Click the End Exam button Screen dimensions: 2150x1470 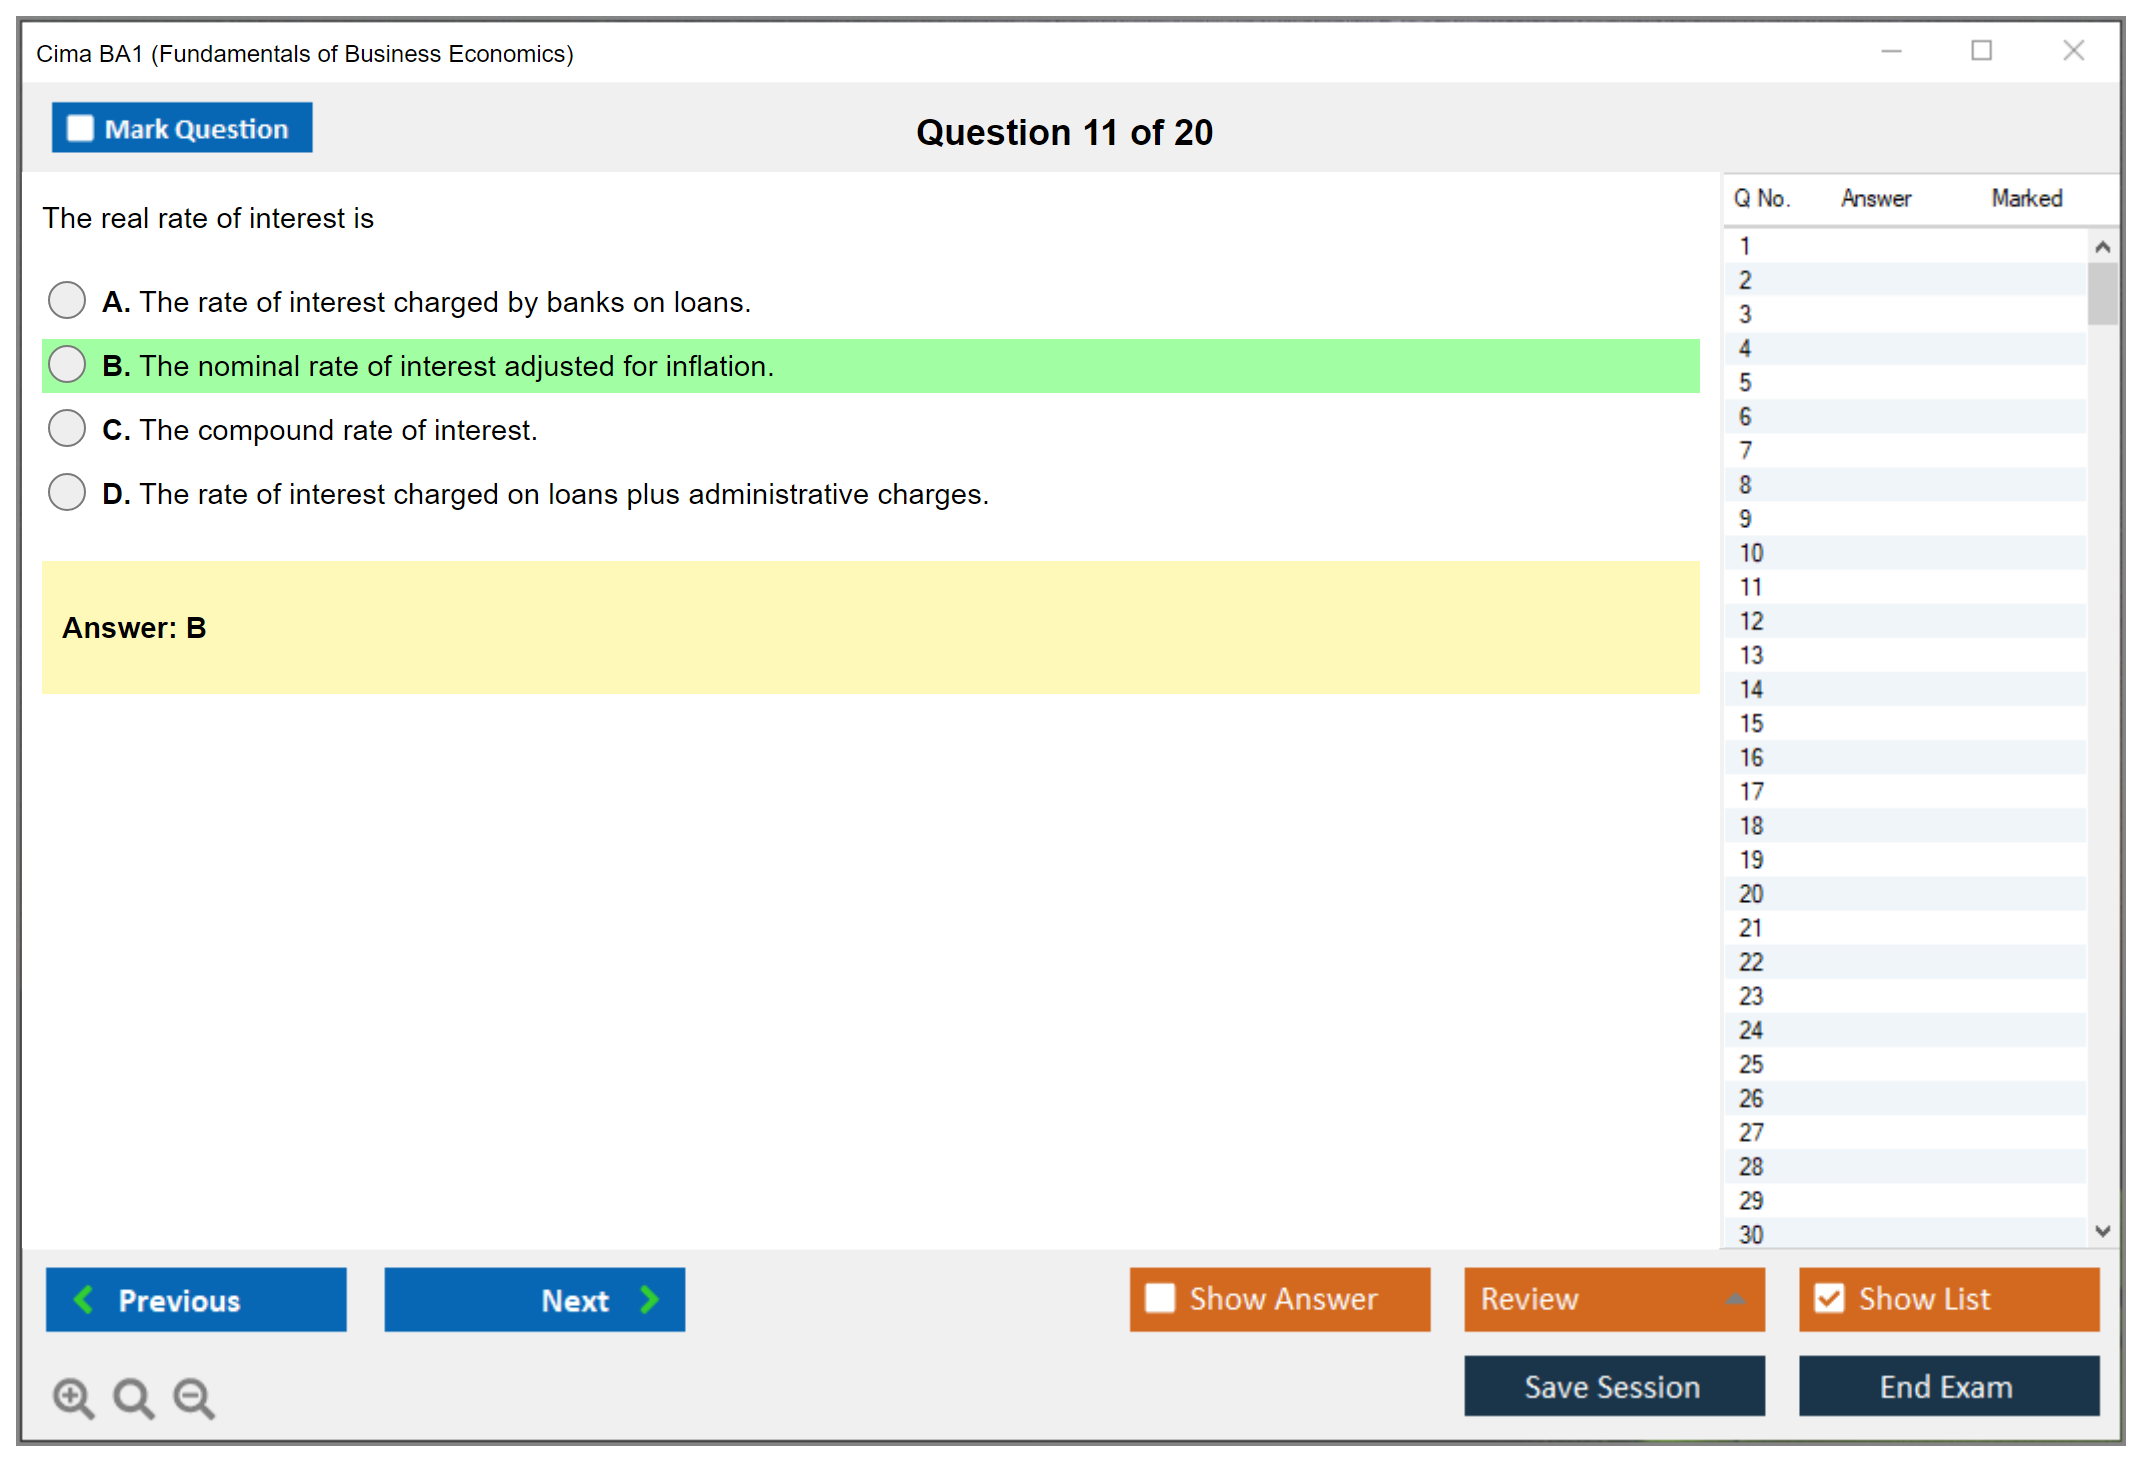click(x=1947, y=1386)
